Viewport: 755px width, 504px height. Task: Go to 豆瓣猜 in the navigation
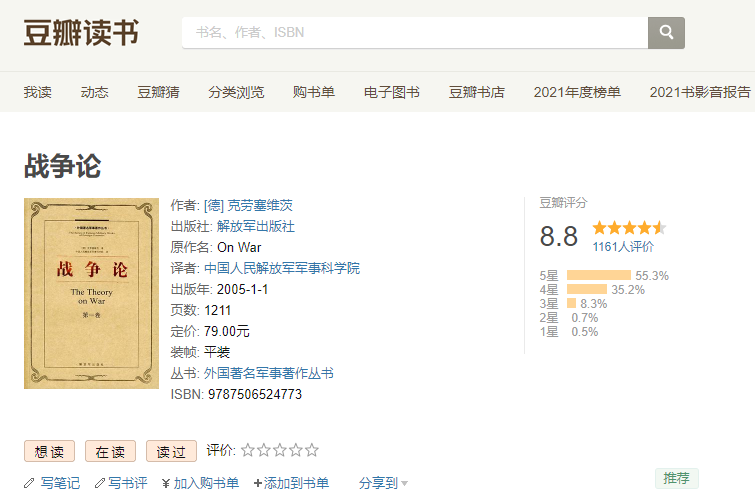pos(158,92)
